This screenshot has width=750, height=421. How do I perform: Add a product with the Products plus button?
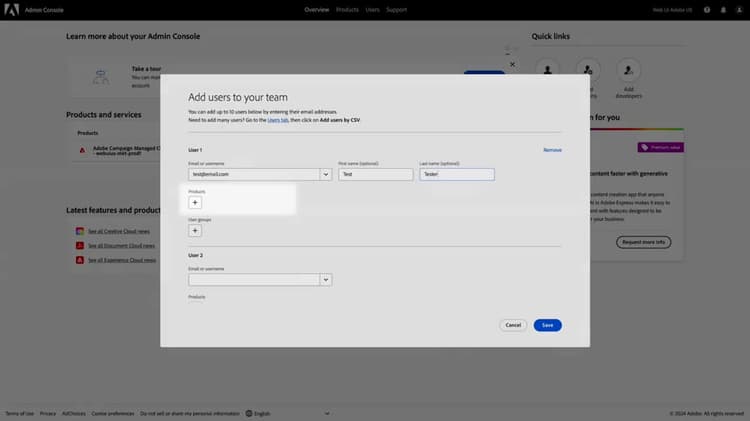(x=195, y=202)
